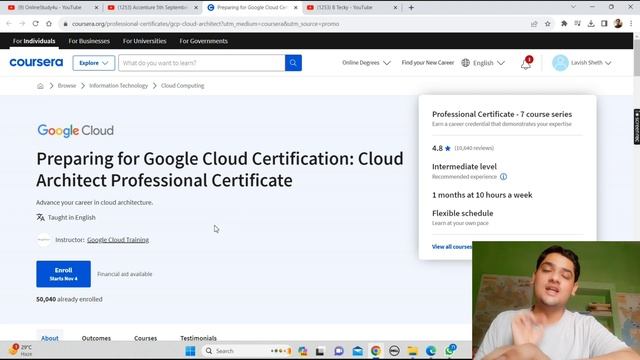This screenshot has width=640, height=360.
Task: Go to Information Technology breadcrumb
Action: (118, 86)
